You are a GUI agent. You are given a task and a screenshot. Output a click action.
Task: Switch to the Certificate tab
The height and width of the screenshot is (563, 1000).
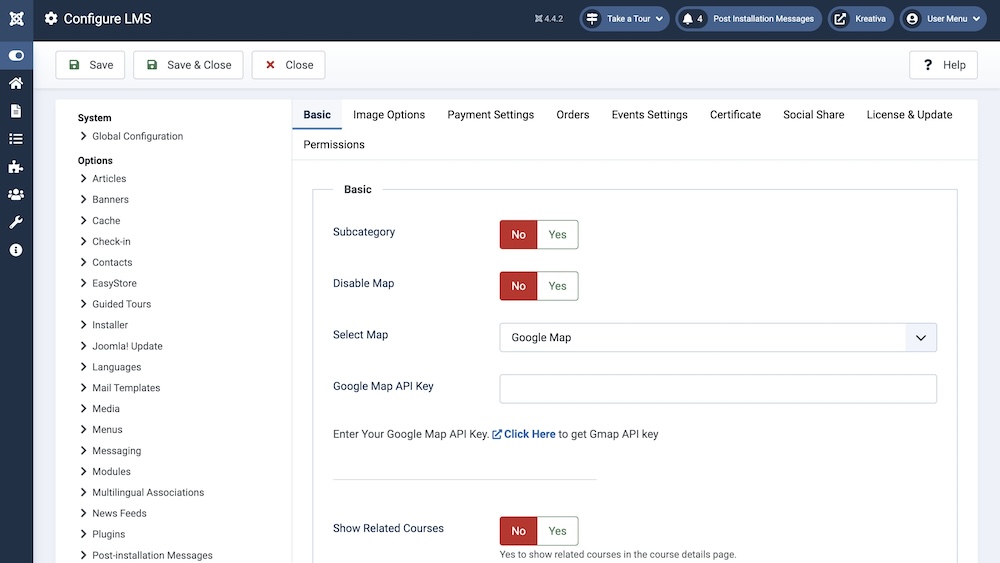coord(735,115)
